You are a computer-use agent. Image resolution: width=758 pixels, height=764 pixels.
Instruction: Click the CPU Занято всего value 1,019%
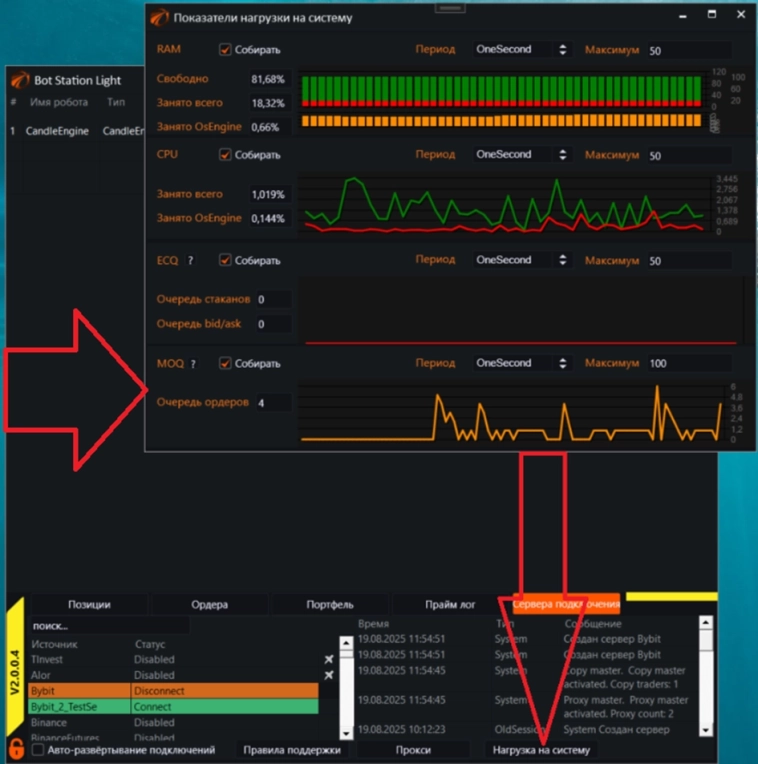coord(270,194)
